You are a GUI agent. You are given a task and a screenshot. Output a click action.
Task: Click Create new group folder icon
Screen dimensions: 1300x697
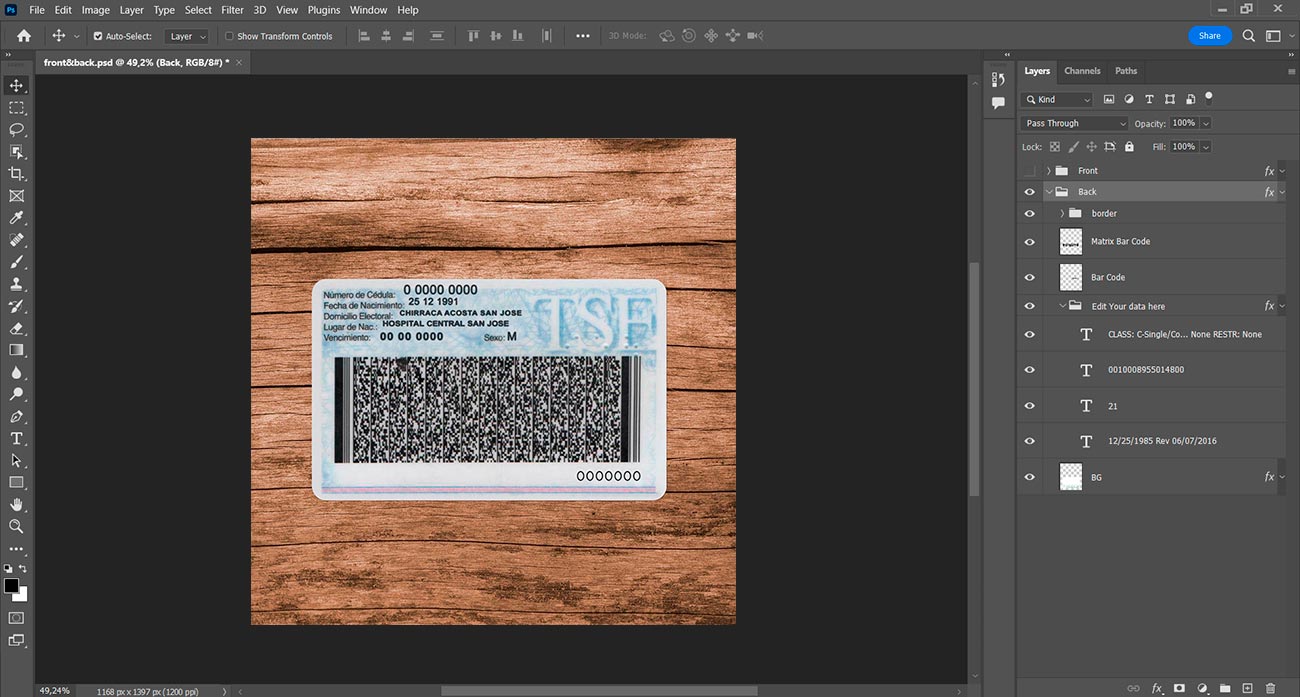pyautogui.click(x=1225, y=688)
